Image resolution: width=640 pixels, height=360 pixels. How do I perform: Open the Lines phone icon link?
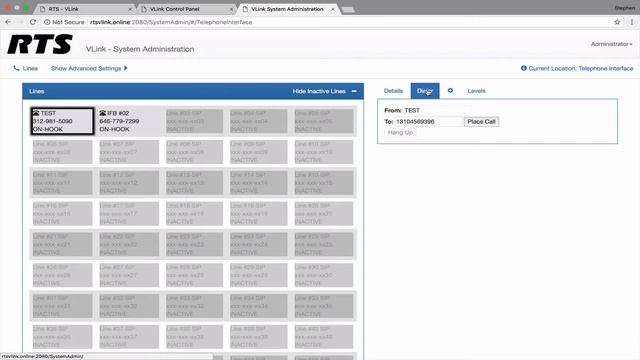(x=25, y=68)
